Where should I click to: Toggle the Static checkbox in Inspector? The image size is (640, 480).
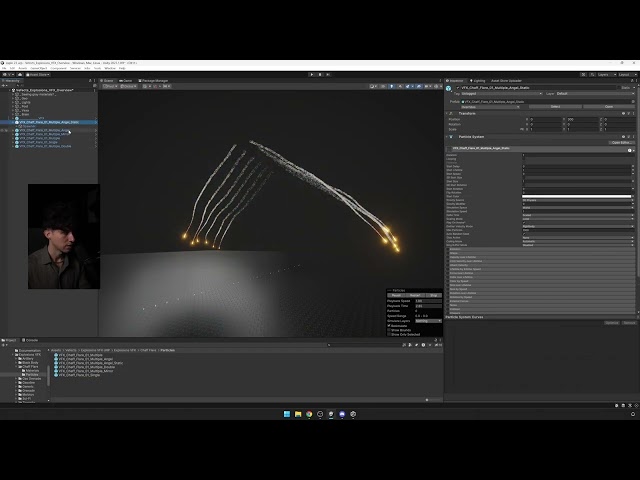(x=619, y=88)
